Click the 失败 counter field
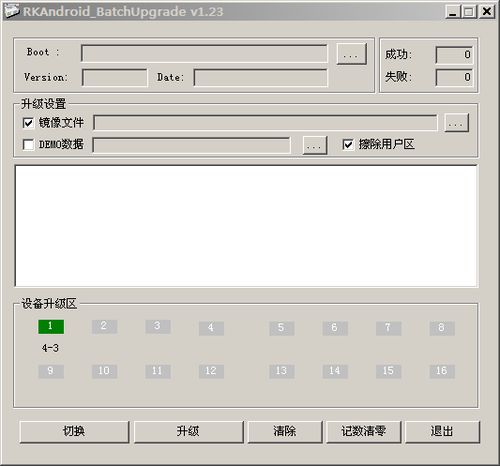 454,77
